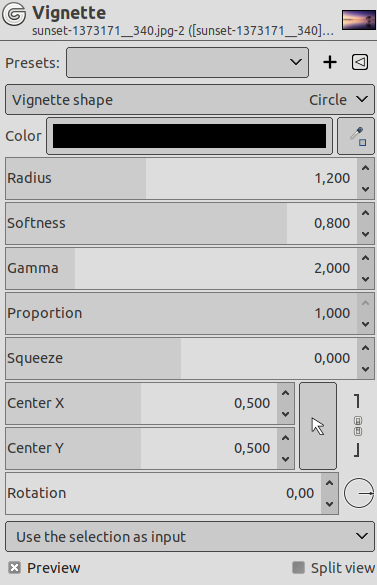Click the black vignette color swatch
Screen dimensions: 377x585
[x=189, y=136]
